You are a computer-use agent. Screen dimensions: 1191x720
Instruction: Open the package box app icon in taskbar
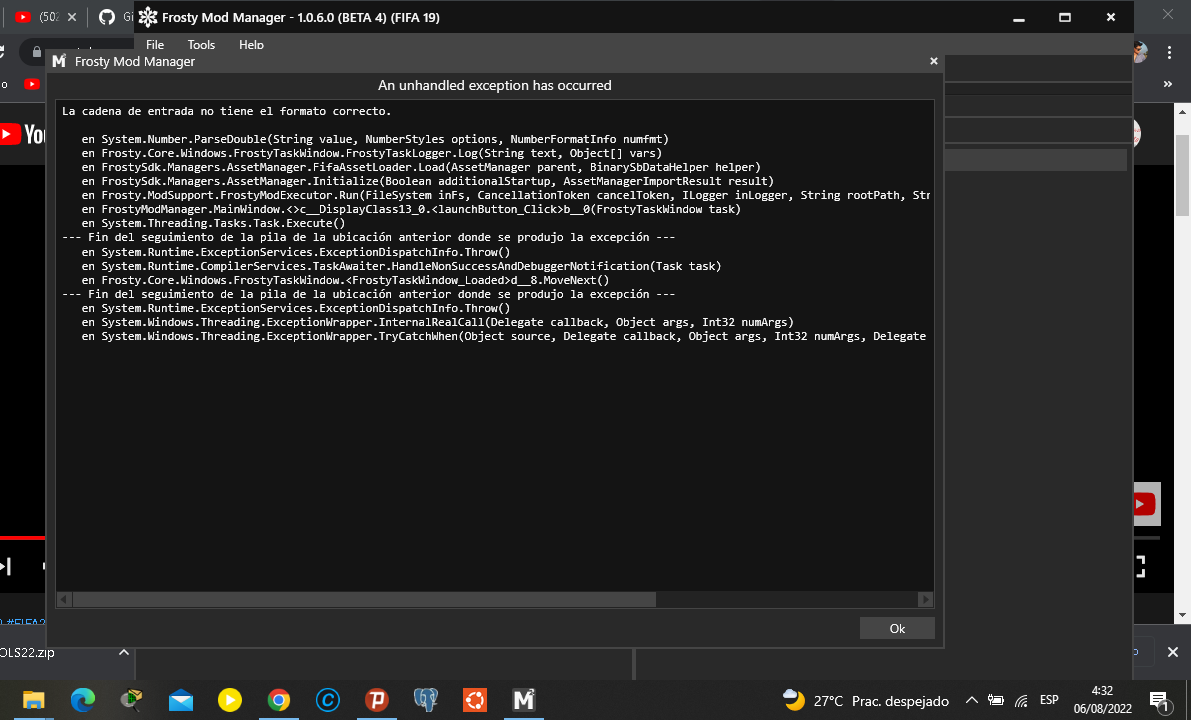click(131, 699)
